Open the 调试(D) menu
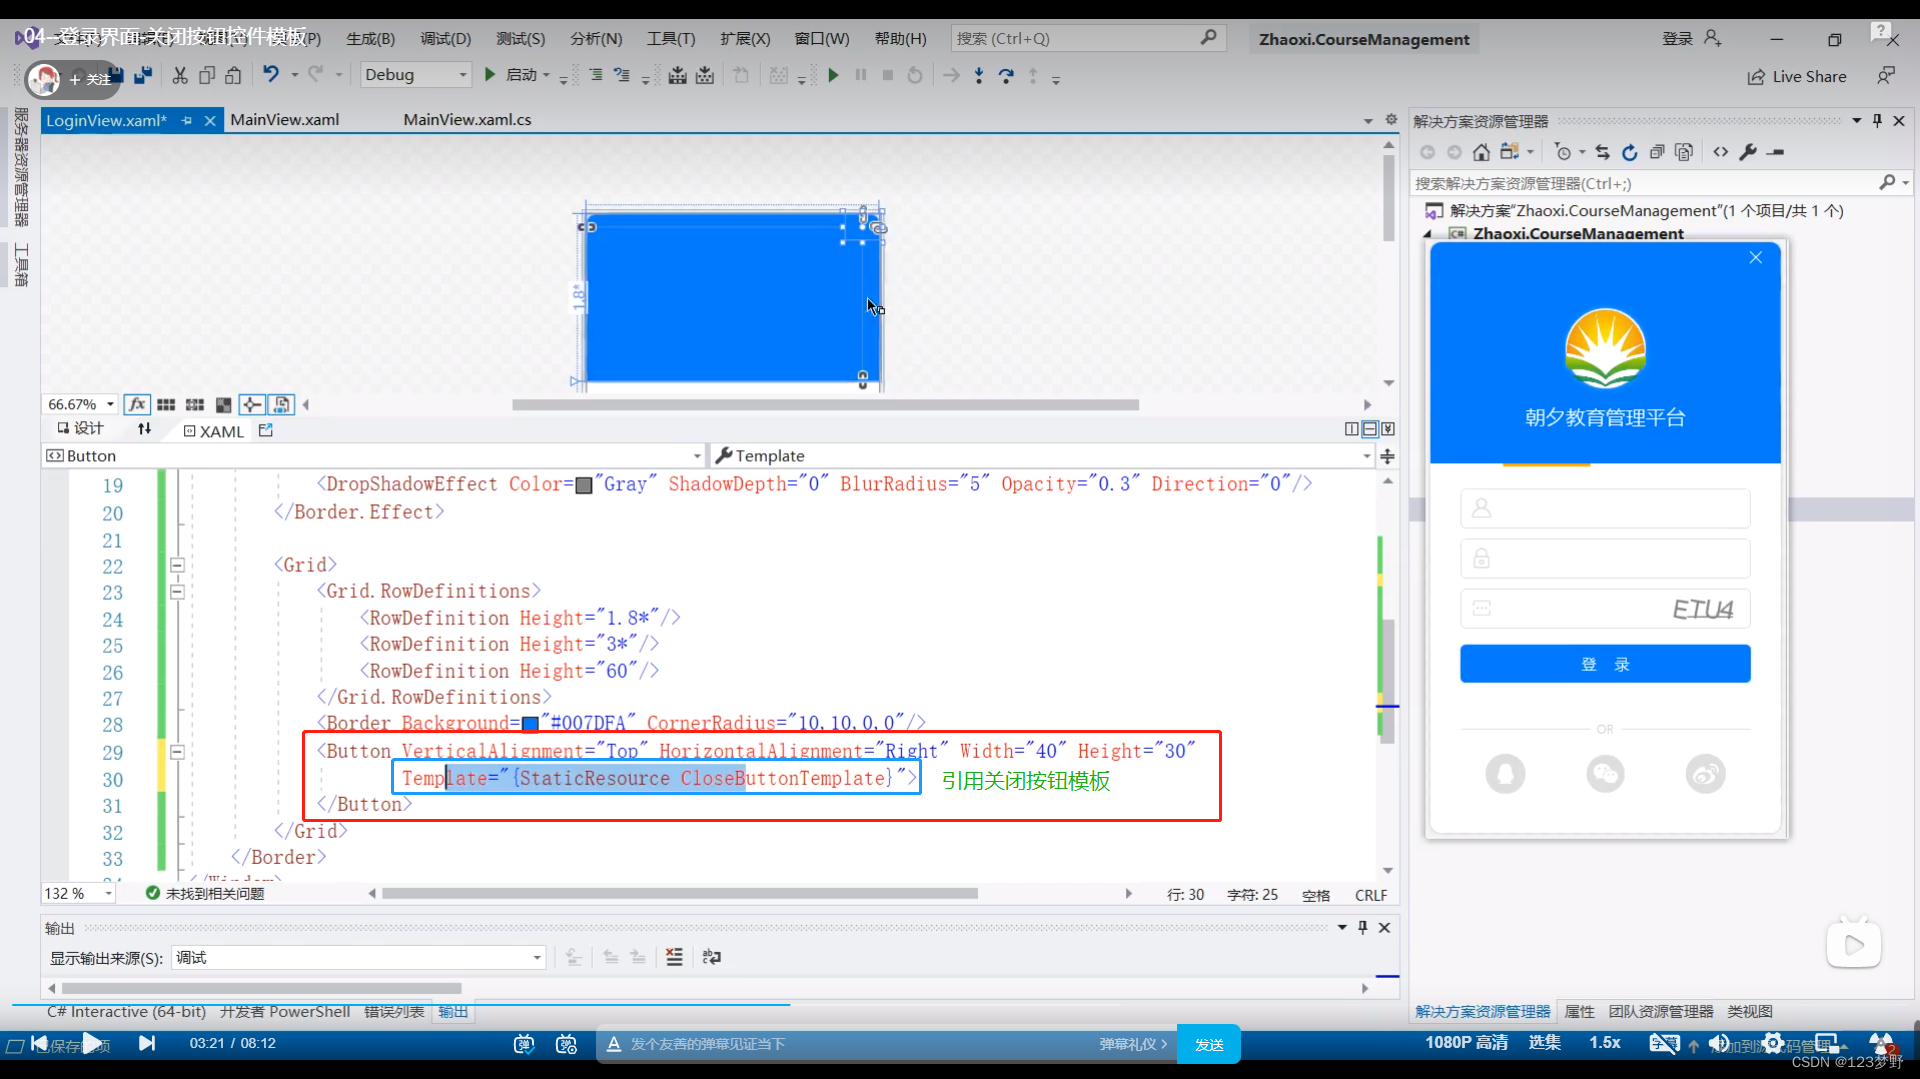Image resolution: width=1920 pixels, height=1079 pixels. (445, 39)
